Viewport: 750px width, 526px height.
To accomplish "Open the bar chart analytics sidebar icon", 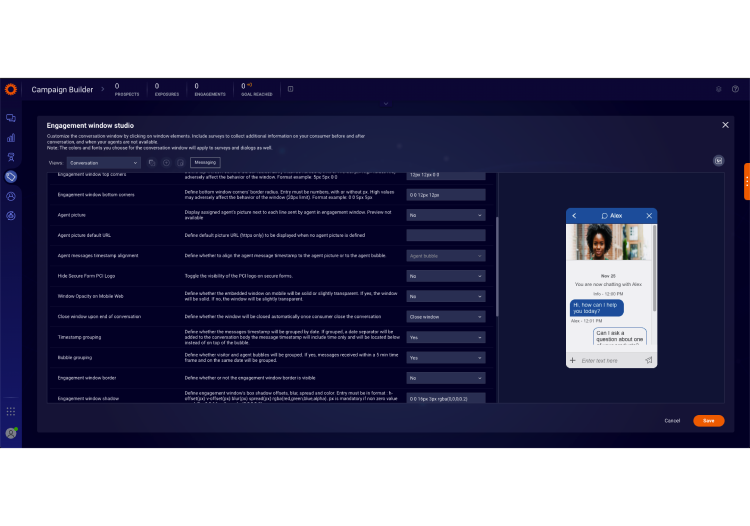I will pos(11,138).
